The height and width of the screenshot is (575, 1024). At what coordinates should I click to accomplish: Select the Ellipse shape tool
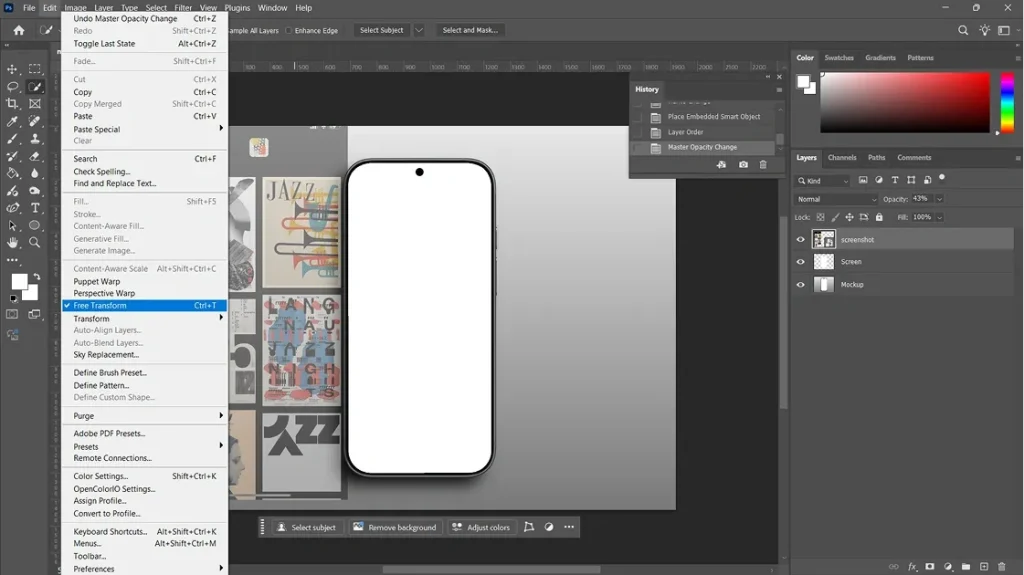tap(35, 225)
